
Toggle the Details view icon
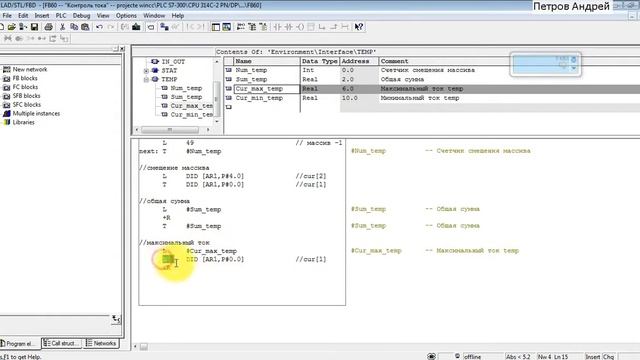(x=227, y=27)
